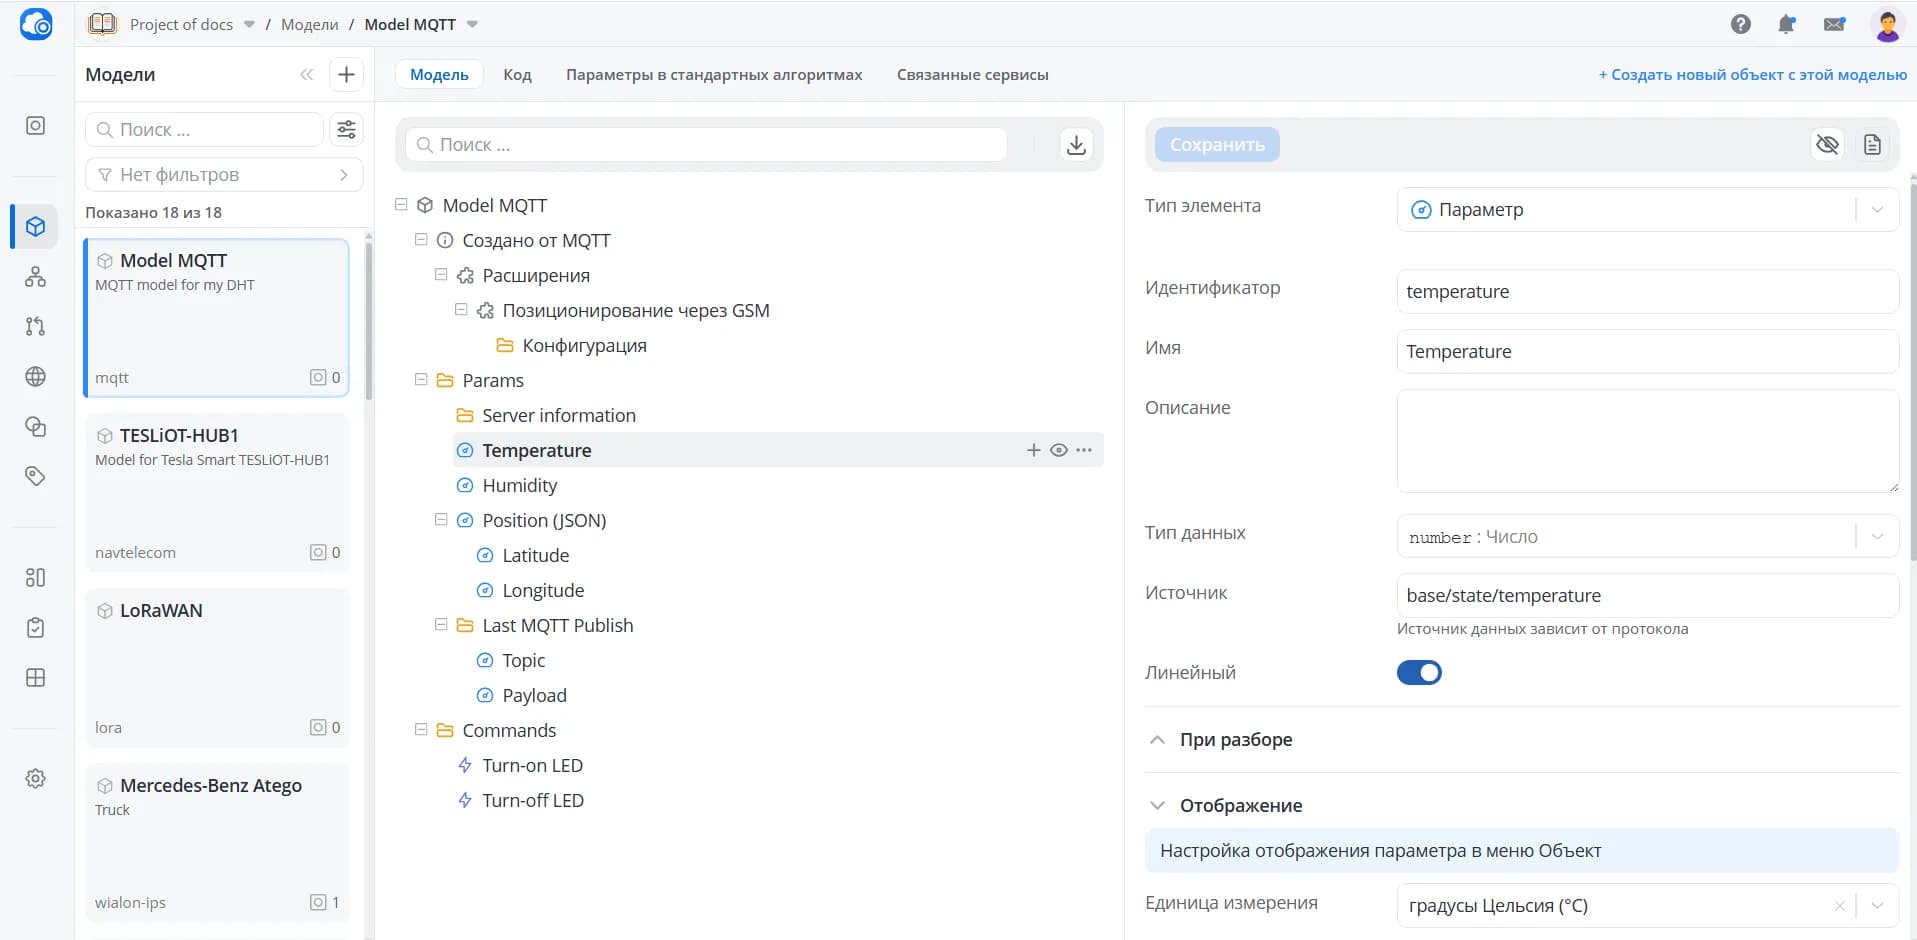The height and width of the screenshot is (940, 1917).
Task: Open the messages envelope icon
Action: click(x=1834, y=24)
